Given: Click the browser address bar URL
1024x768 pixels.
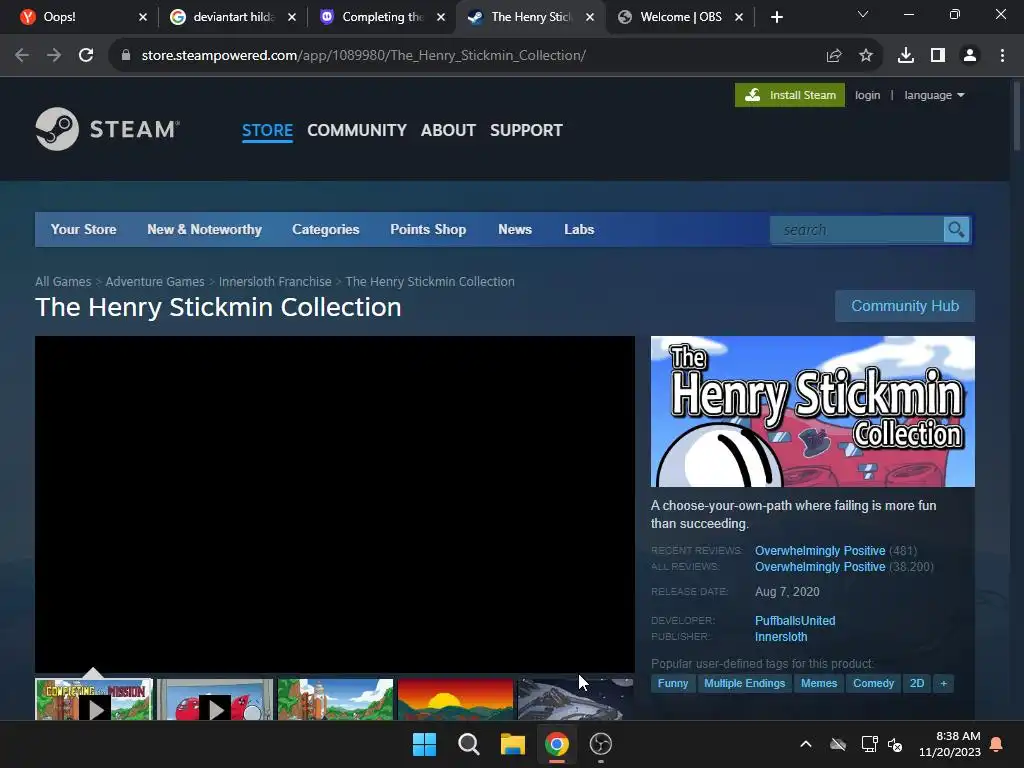Looking at the screenshot, I should pos(364,56).
